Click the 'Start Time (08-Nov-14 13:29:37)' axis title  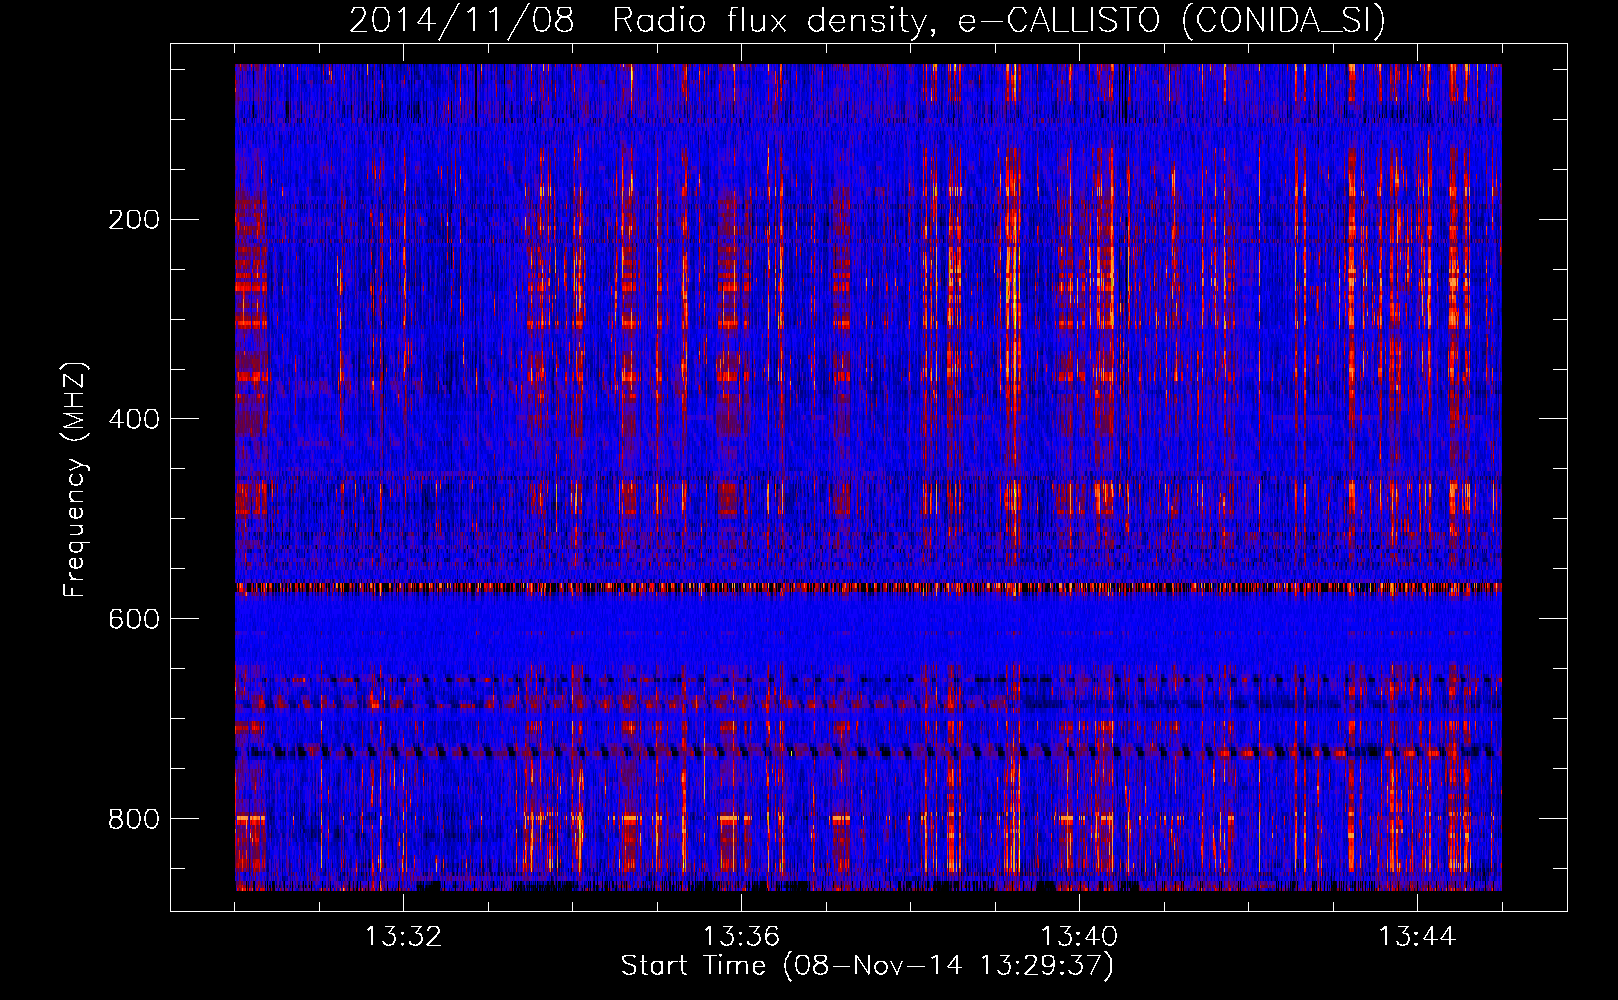tap(867, 966)
